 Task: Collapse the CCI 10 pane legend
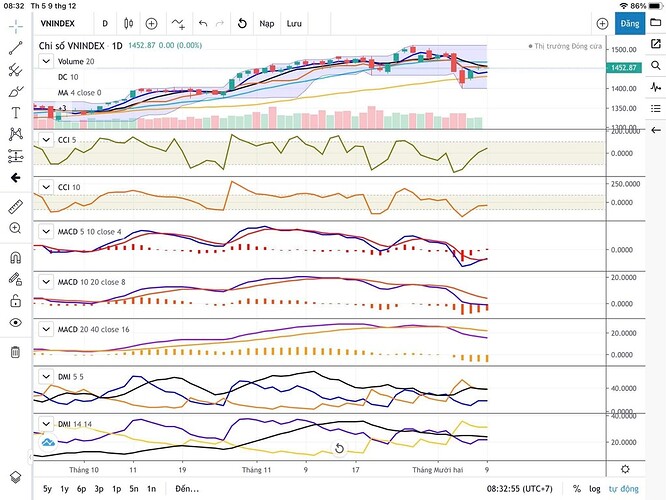point(46,187)
